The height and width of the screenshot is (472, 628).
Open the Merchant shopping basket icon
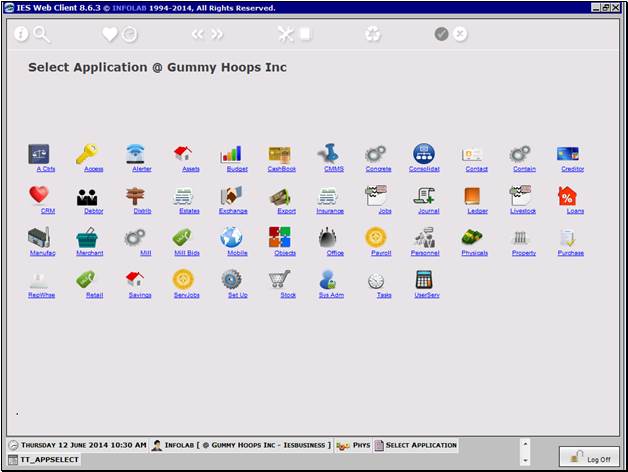tap(87, 238)
